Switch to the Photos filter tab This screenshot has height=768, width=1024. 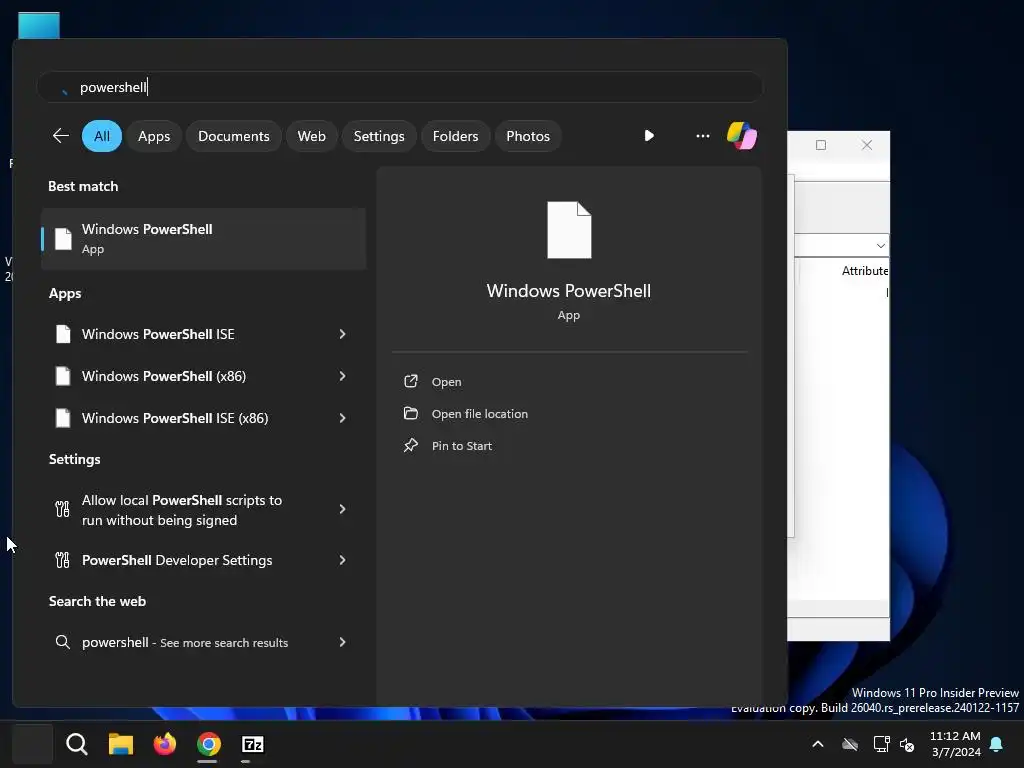pyautogui.click(x=528, y=136)
